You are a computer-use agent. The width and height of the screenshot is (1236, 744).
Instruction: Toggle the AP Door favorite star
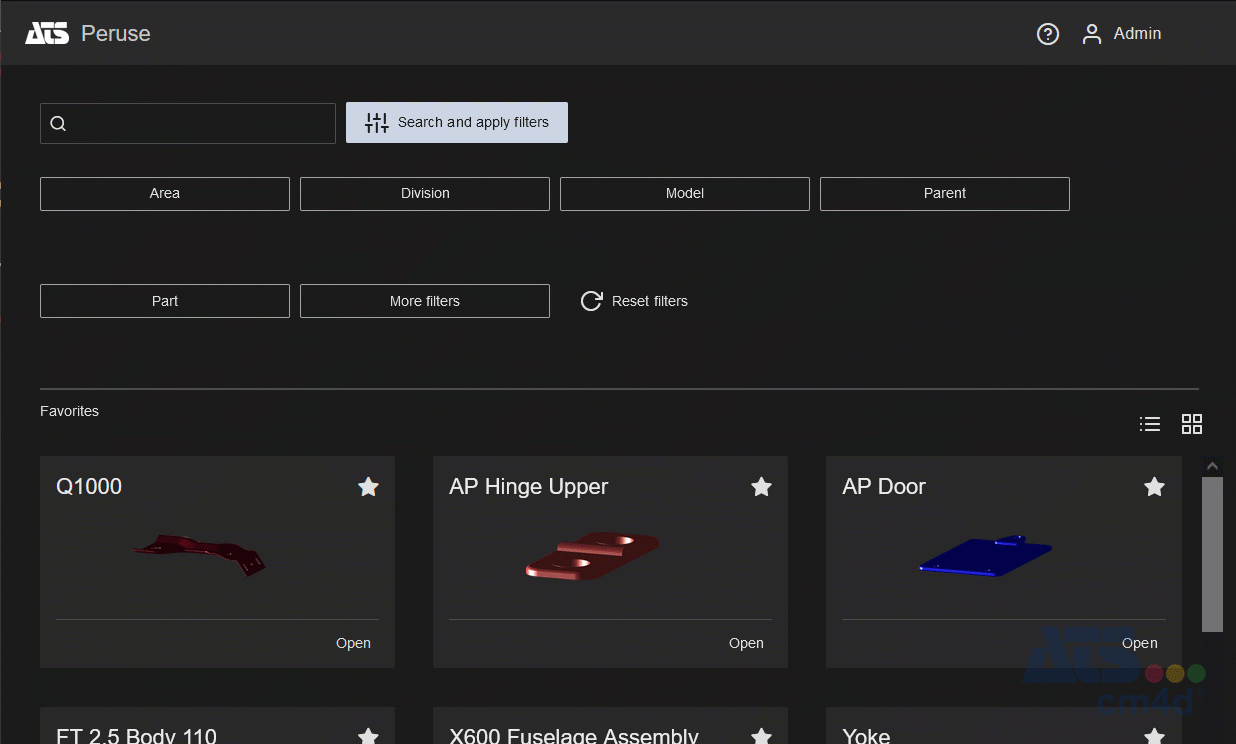pos(1154,487)
